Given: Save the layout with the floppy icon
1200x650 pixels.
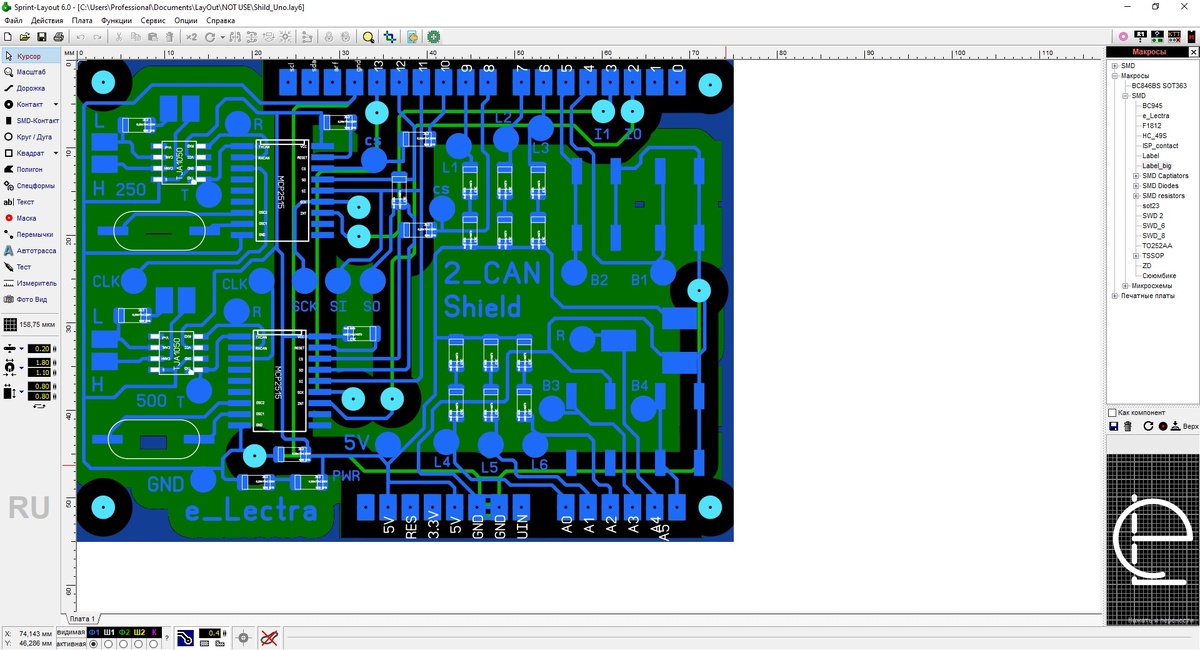Looking at the screenshot, I should (x=42, y=37).
